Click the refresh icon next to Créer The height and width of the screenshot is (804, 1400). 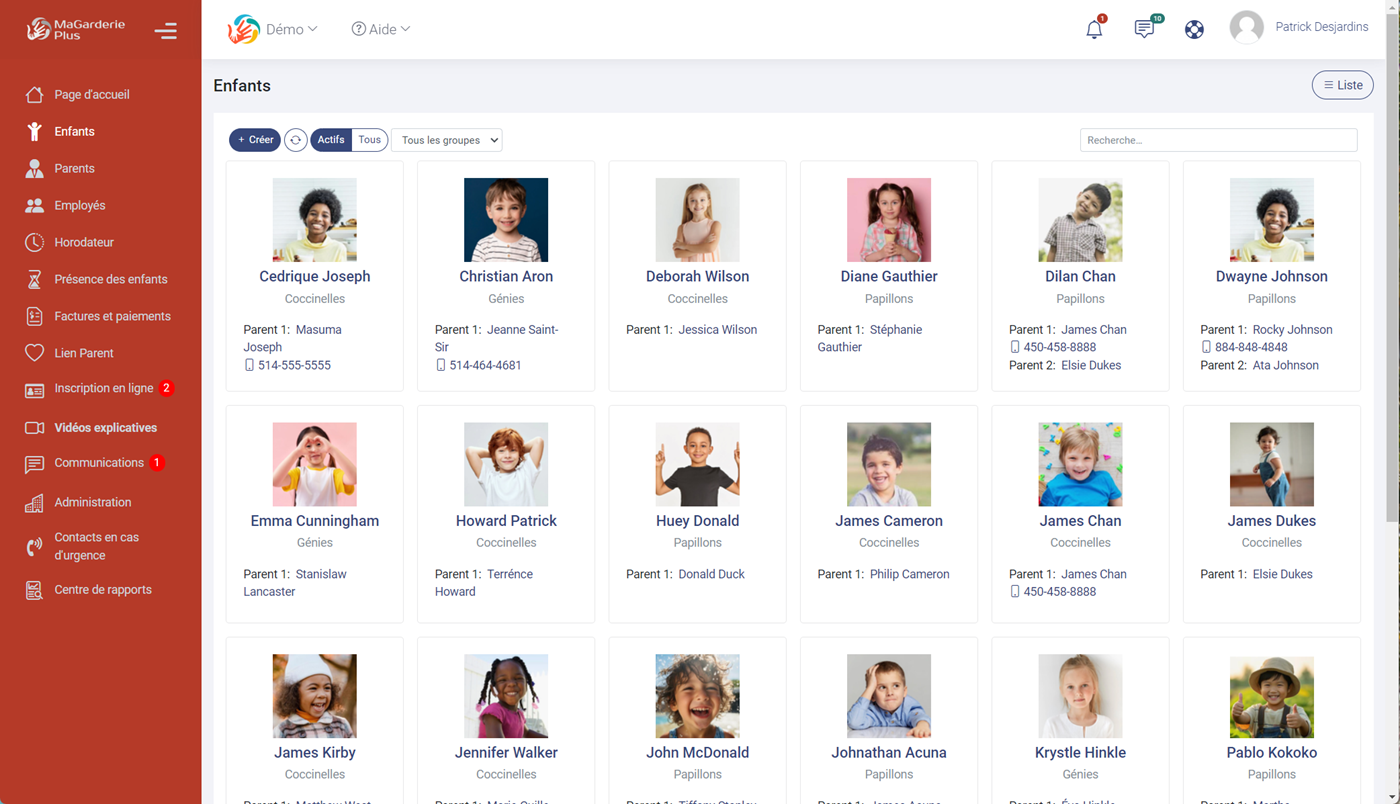pyautogui.click(x=295, y=140)
